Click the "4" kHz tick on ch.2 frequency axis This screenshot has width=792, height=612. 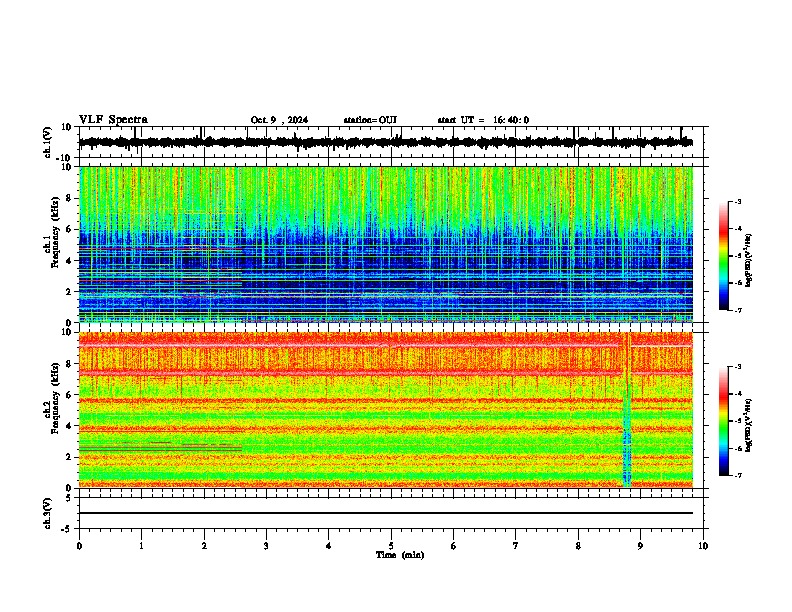pyautogui.click(x=70, y=426)
